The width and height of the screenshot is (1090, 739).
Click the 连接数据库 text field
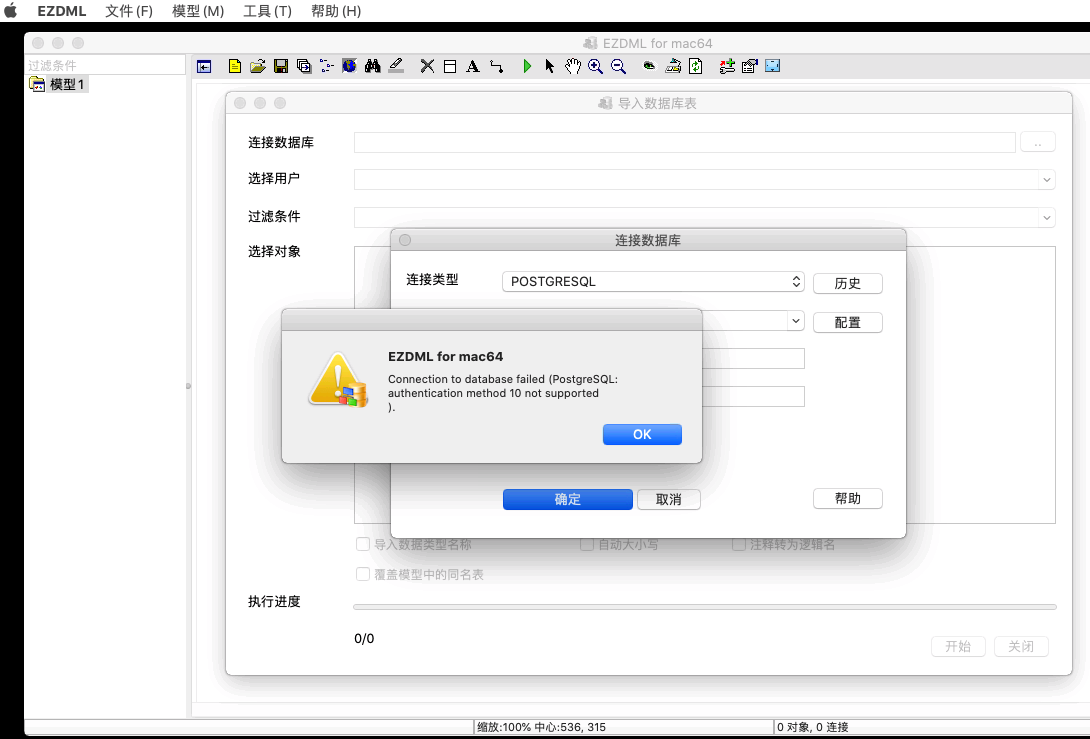coord(685,143)
